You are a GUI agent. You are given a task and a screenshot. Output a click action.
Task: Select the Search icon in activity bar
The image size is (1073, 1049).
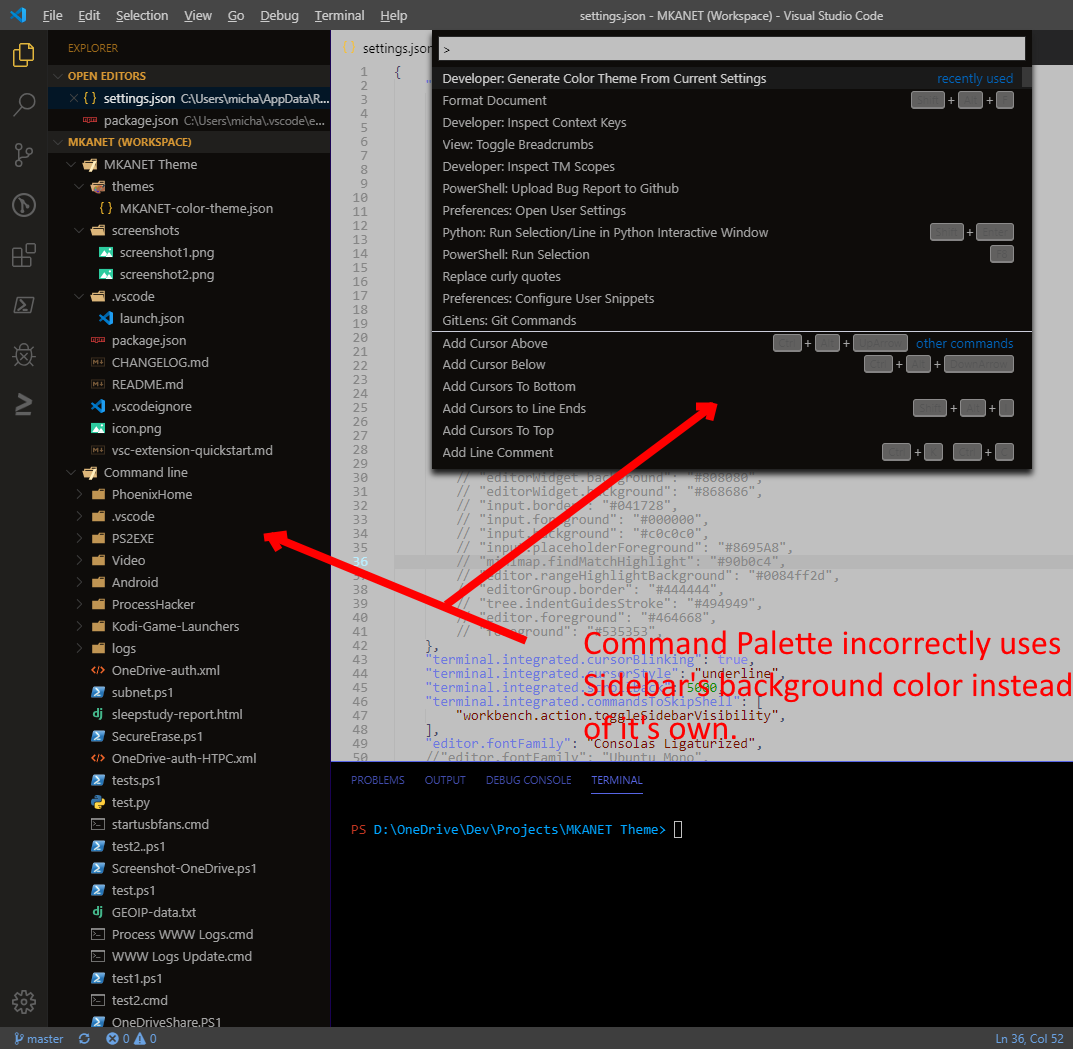click(23, 104)
